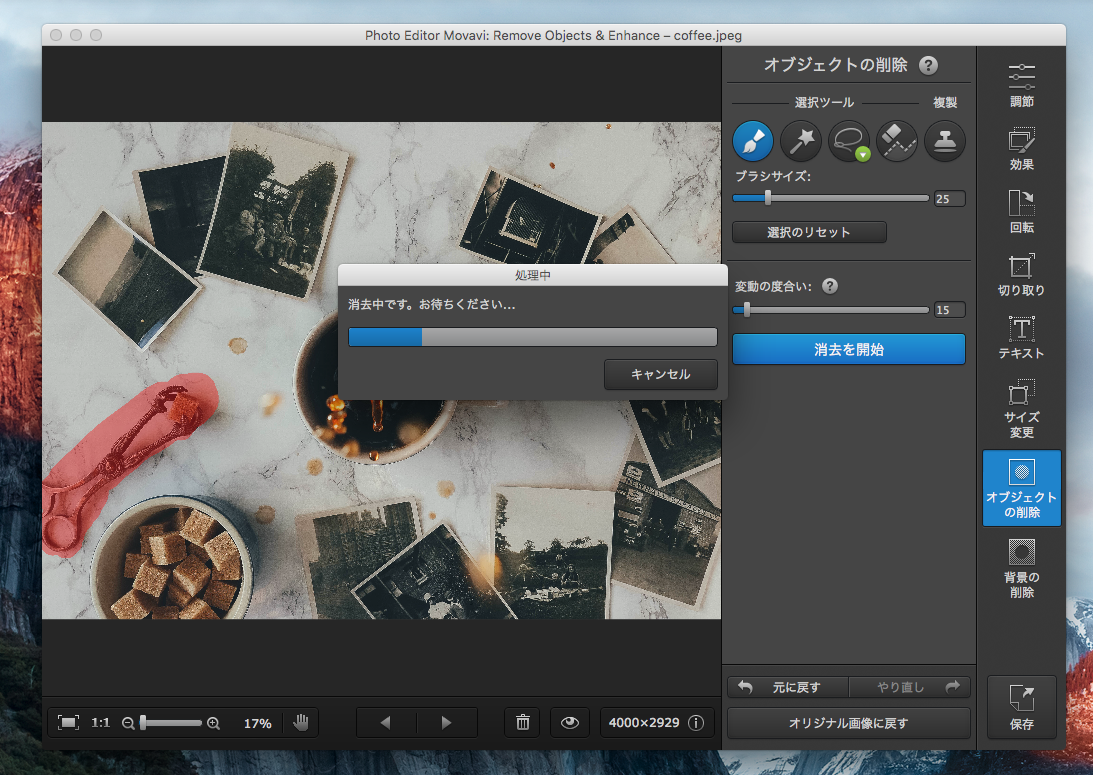
Task: Select the Stamp clone tool
Action: point(945,142)
